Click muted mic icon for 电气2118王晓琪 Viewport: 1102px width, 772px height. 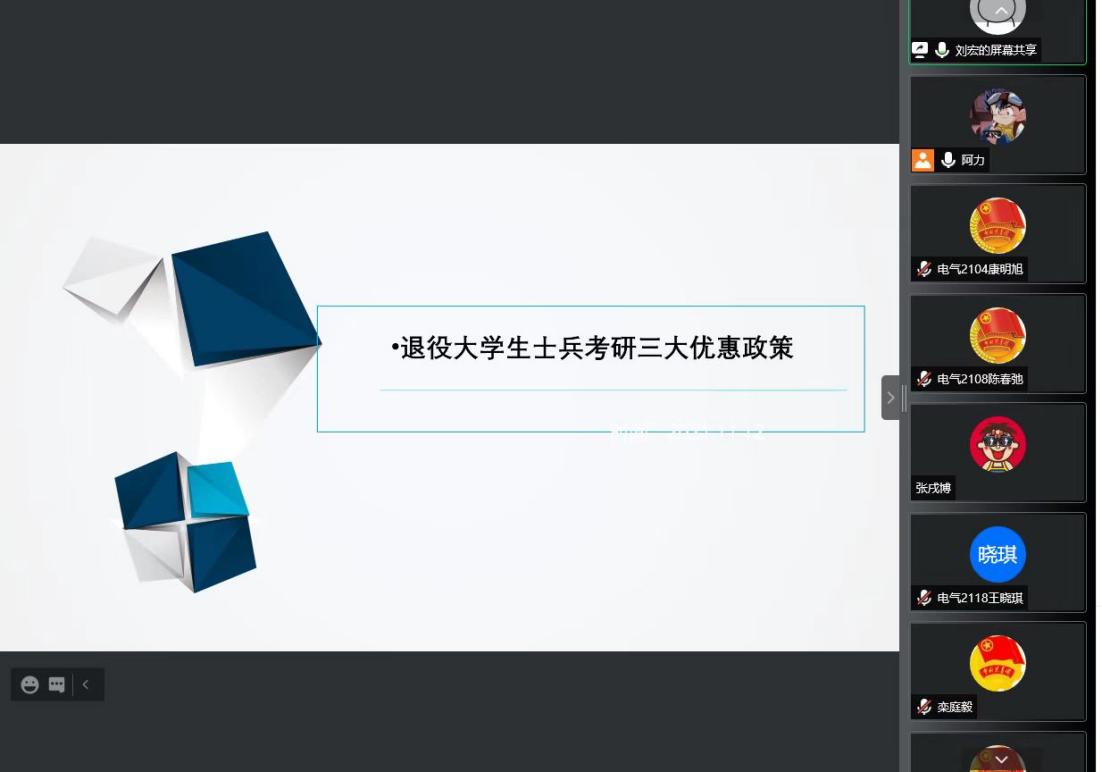click(x=924, y=598)
